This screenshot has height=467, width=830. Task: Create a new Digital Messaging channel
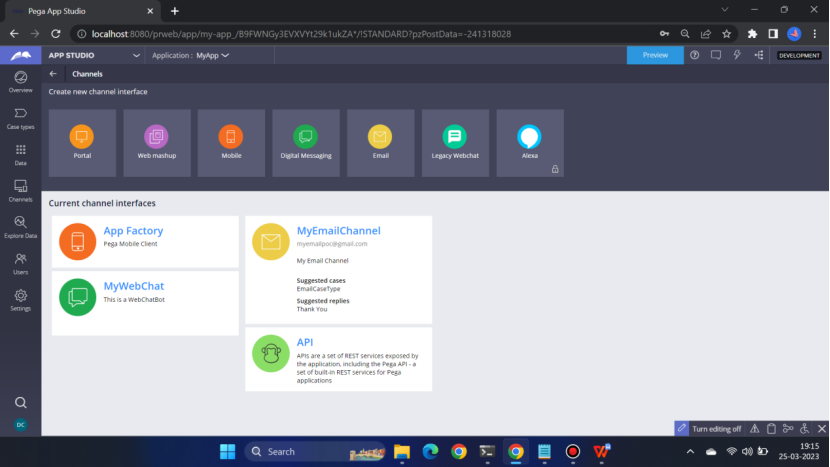(x=306, y=143)
